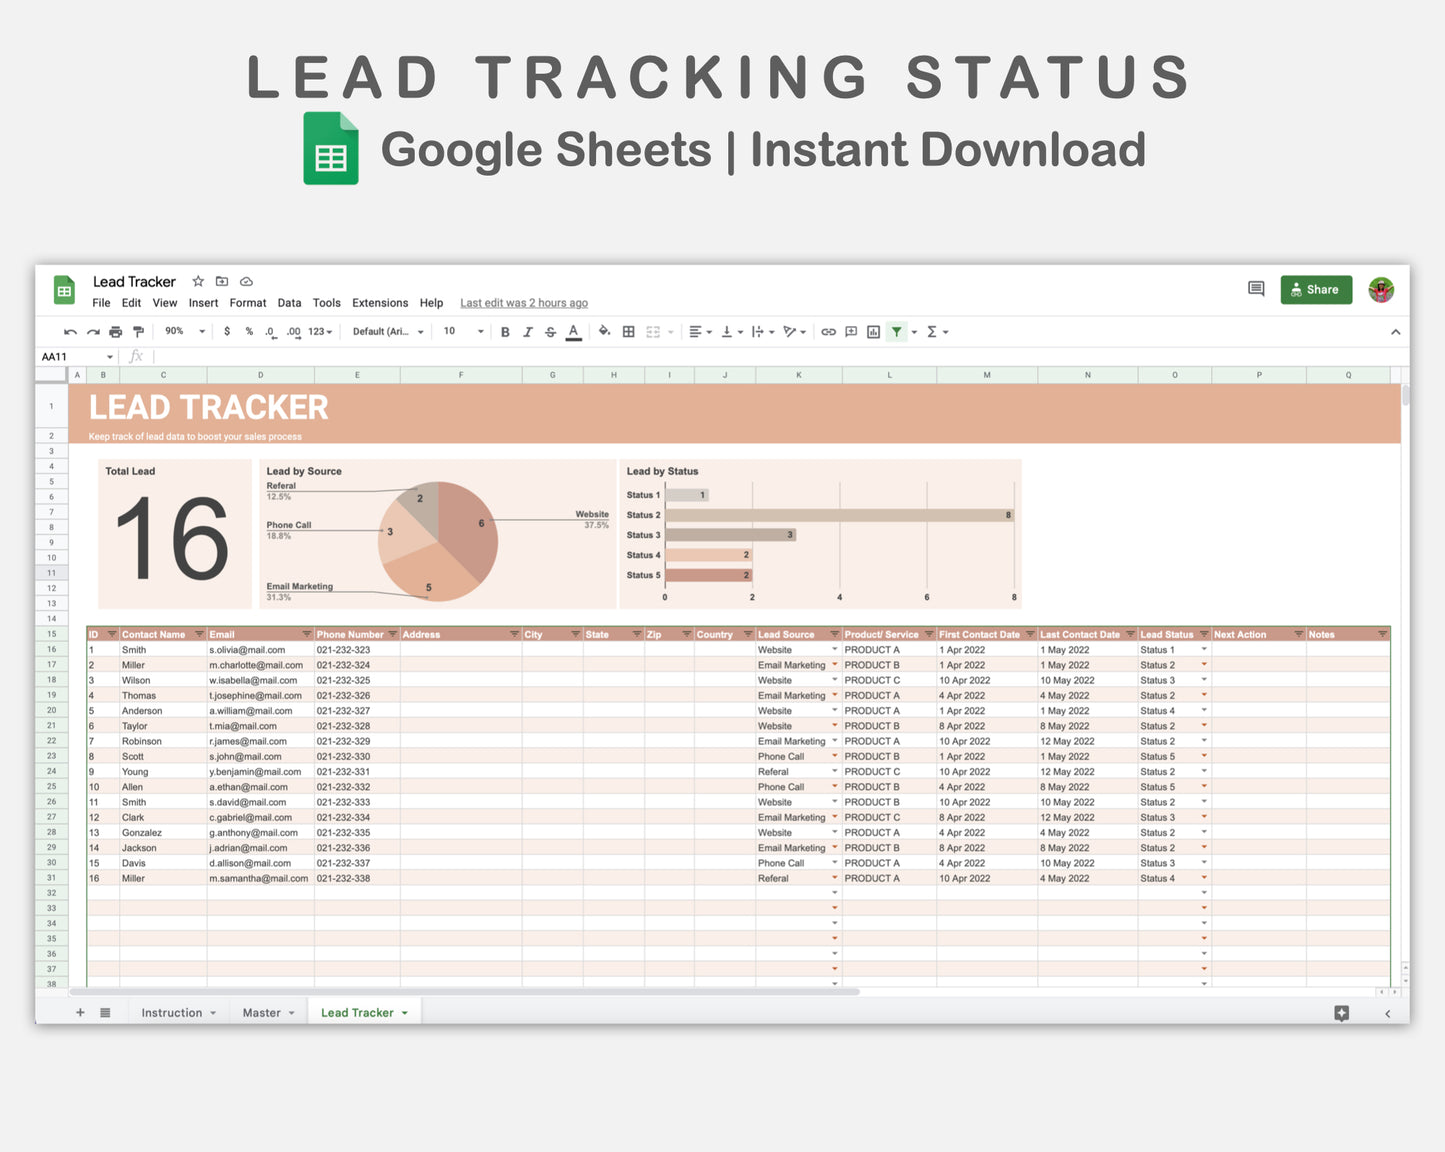Open the Format menu
This screenshot has width=1445, height=1152.
pyautogui.click(x=247, y=302)
